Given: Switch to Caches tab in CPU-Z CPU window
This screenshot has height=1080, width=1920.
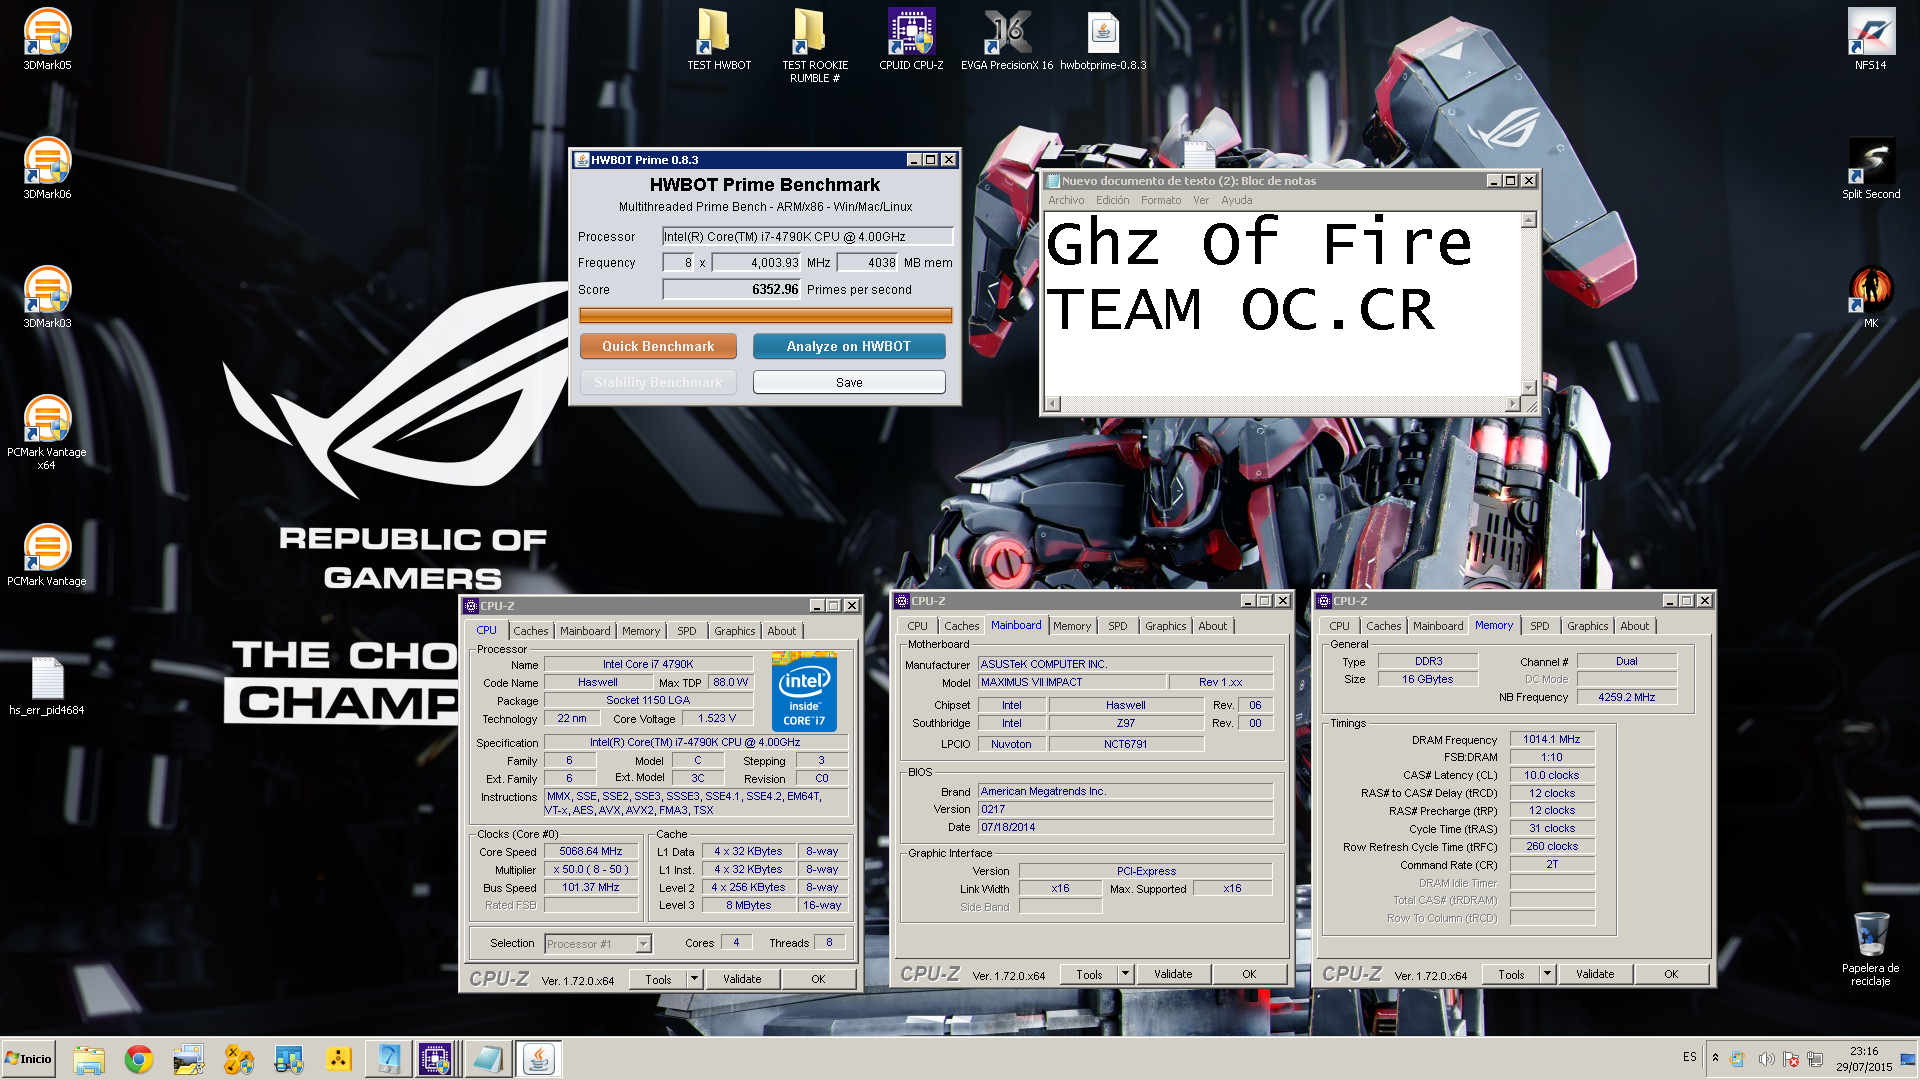Looking at the screenshot, I should click(530, 631).
